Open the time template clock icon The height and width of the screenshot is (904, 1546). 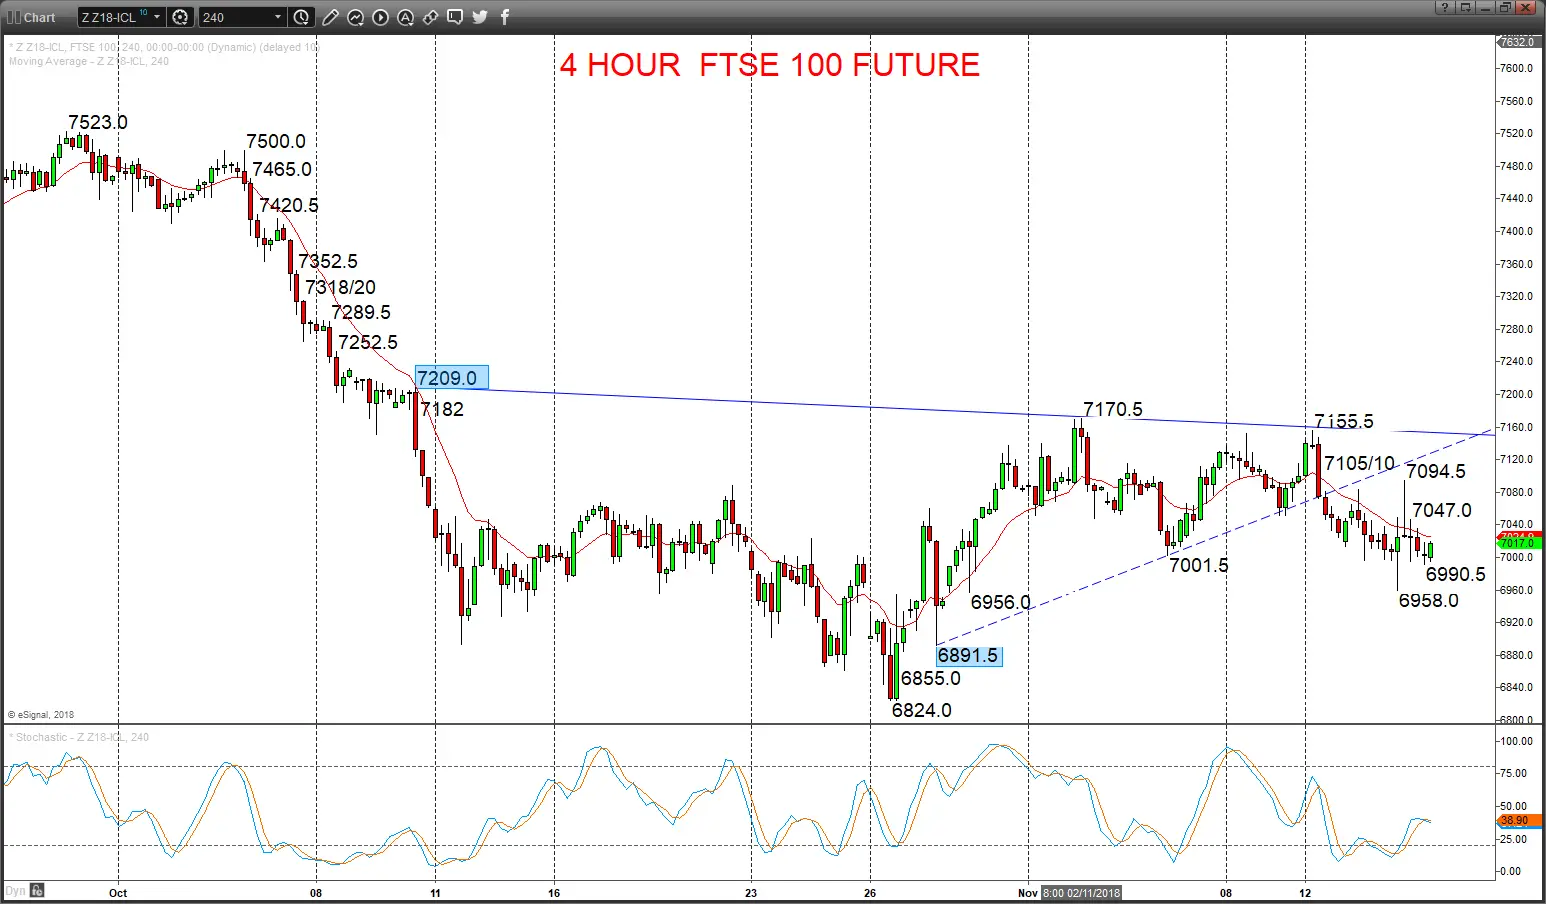click(x=301, y=17)
